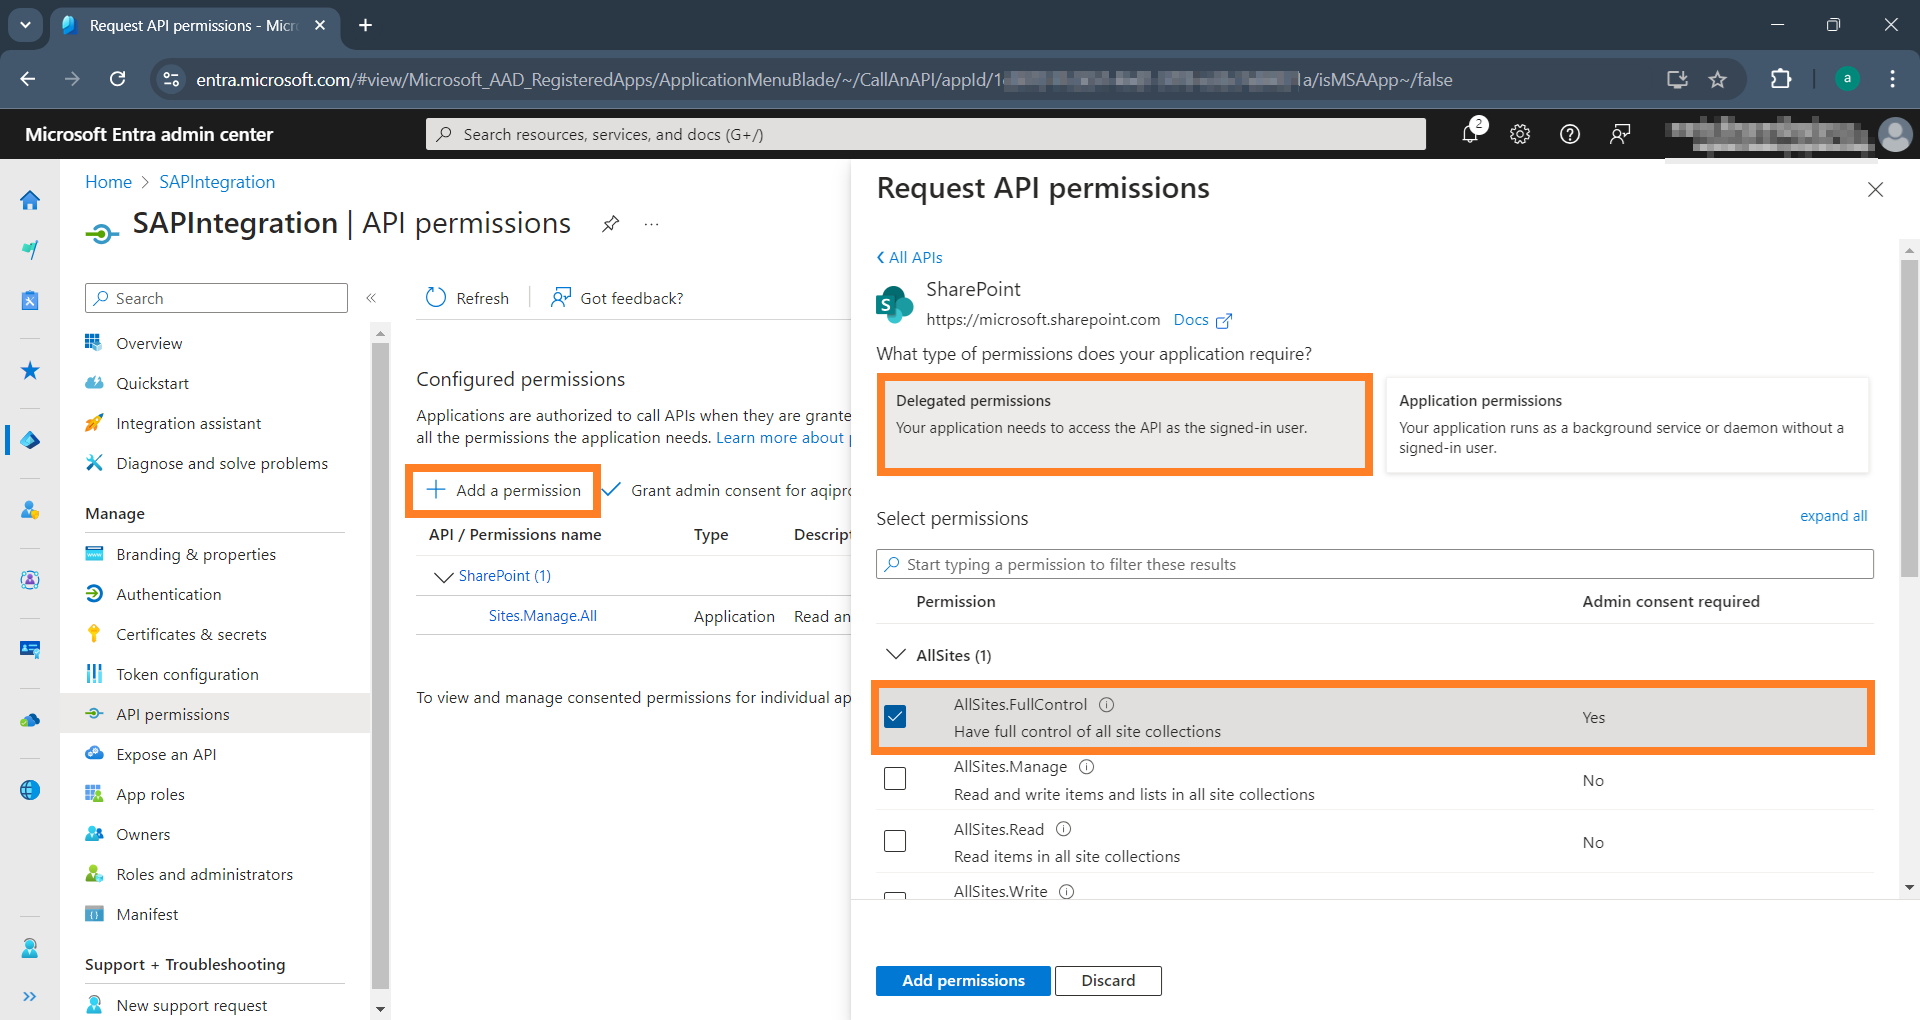Screen dimensions: 1920x1020
Task: Click the info icon next to AllSites.Write
Action: point(1067,891)
